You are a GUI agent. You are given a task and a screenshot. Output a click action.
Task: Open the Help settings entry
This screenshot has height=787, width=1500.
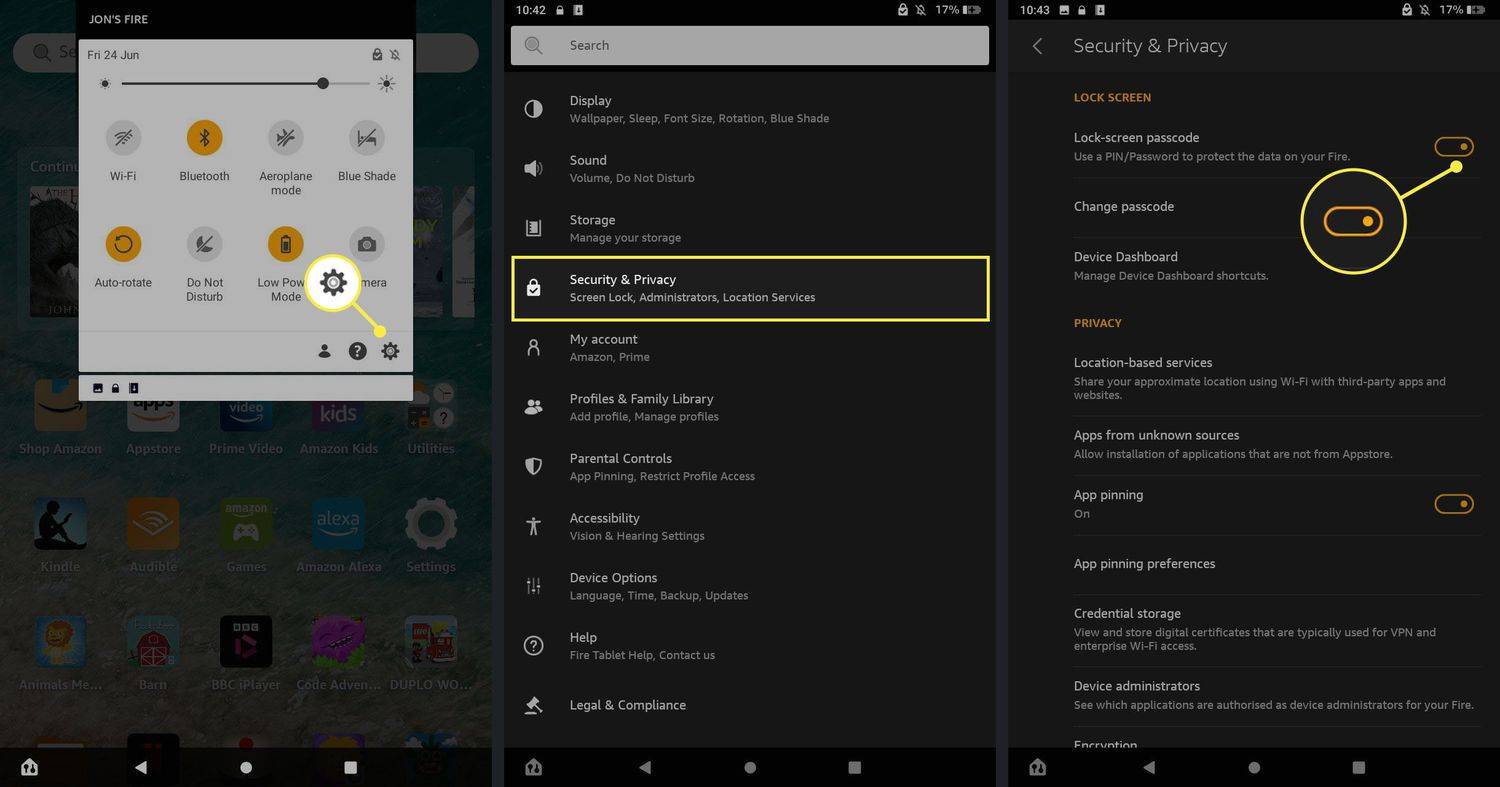750,646
